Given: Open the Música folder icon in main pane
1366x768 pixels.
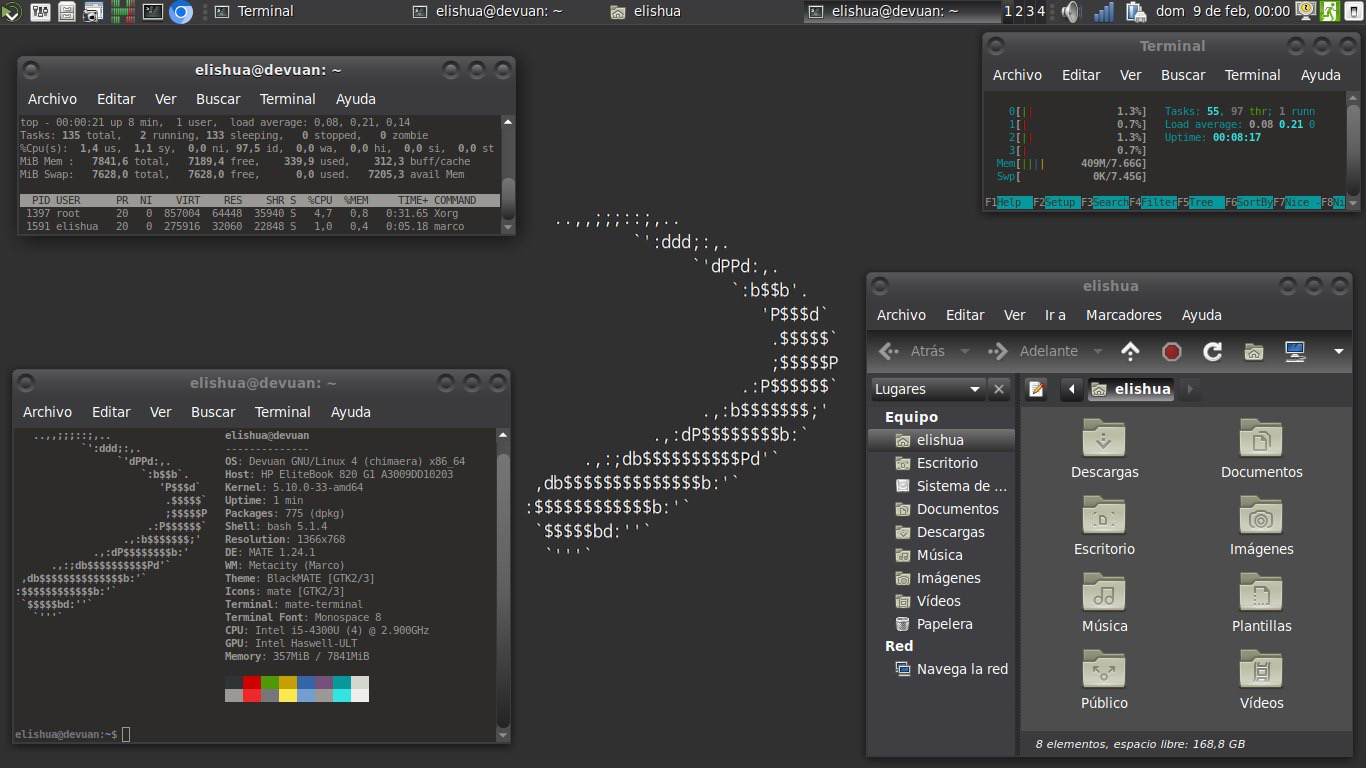Looking at the screenshot, I should [1104, 592].
